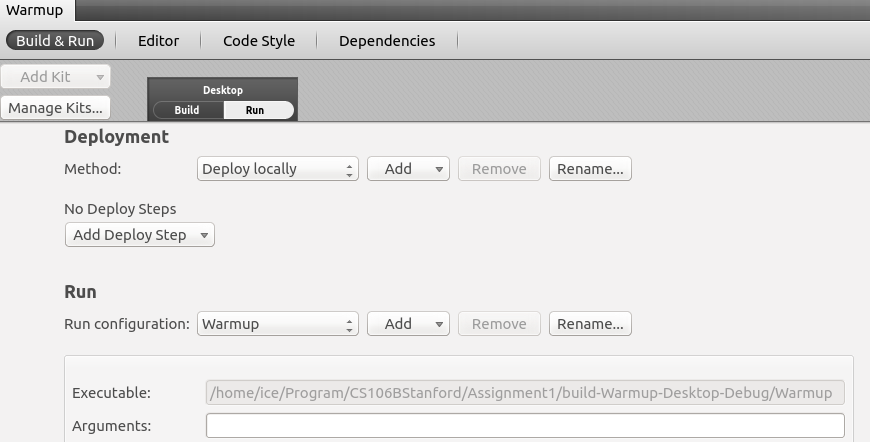Open the Deploy locally method combo box

point(277,169)
